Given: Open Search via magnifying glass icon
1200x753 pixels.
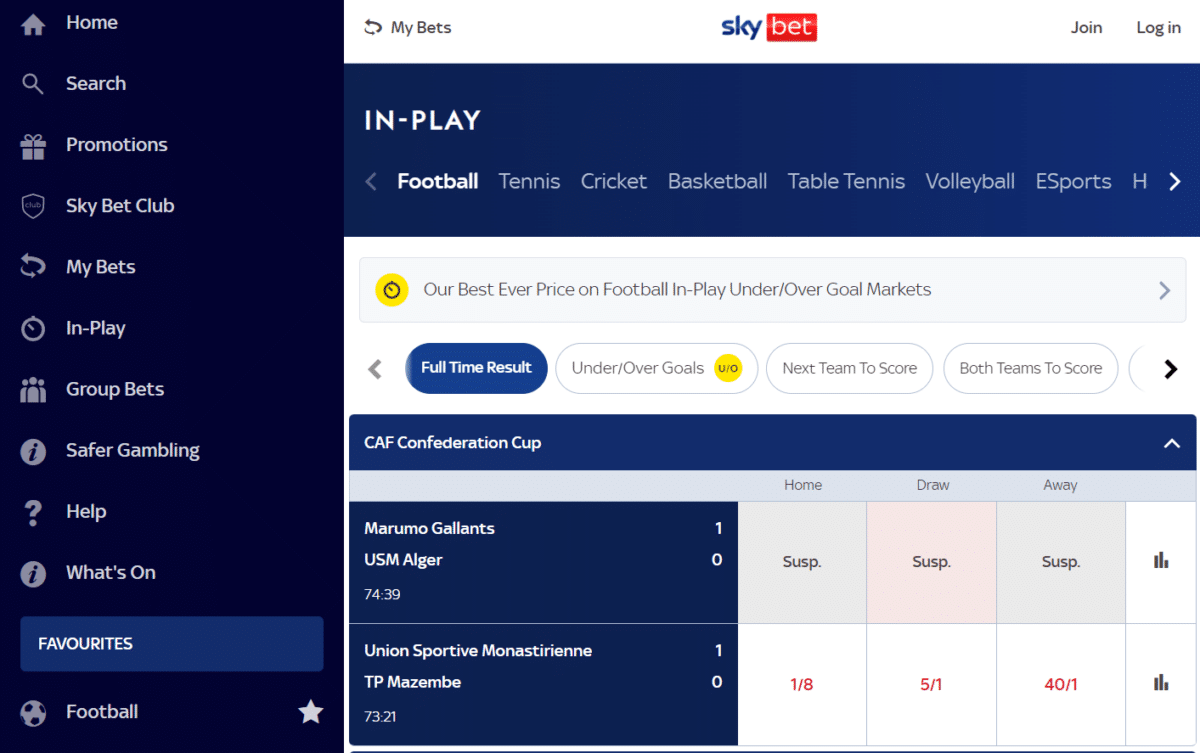Looking at the screenshot, I should point(33,84).
